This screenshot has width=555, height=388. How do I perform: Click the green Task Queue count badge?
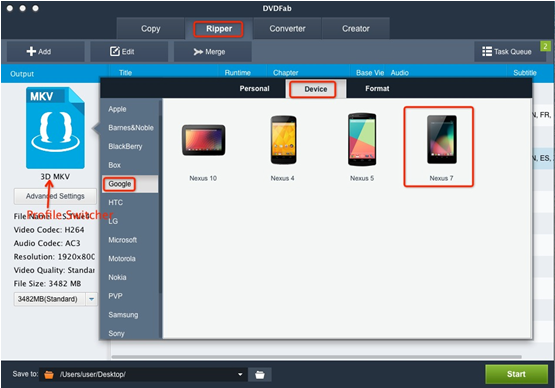(545, 46)
